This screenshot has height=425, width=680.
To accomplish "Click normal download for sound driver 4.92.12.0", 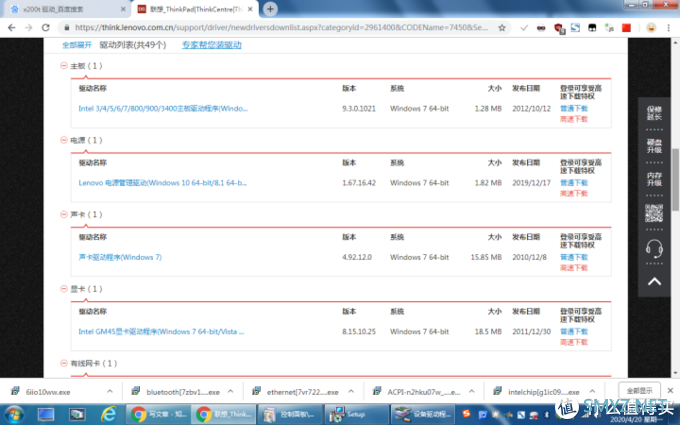I will (574, 257).
